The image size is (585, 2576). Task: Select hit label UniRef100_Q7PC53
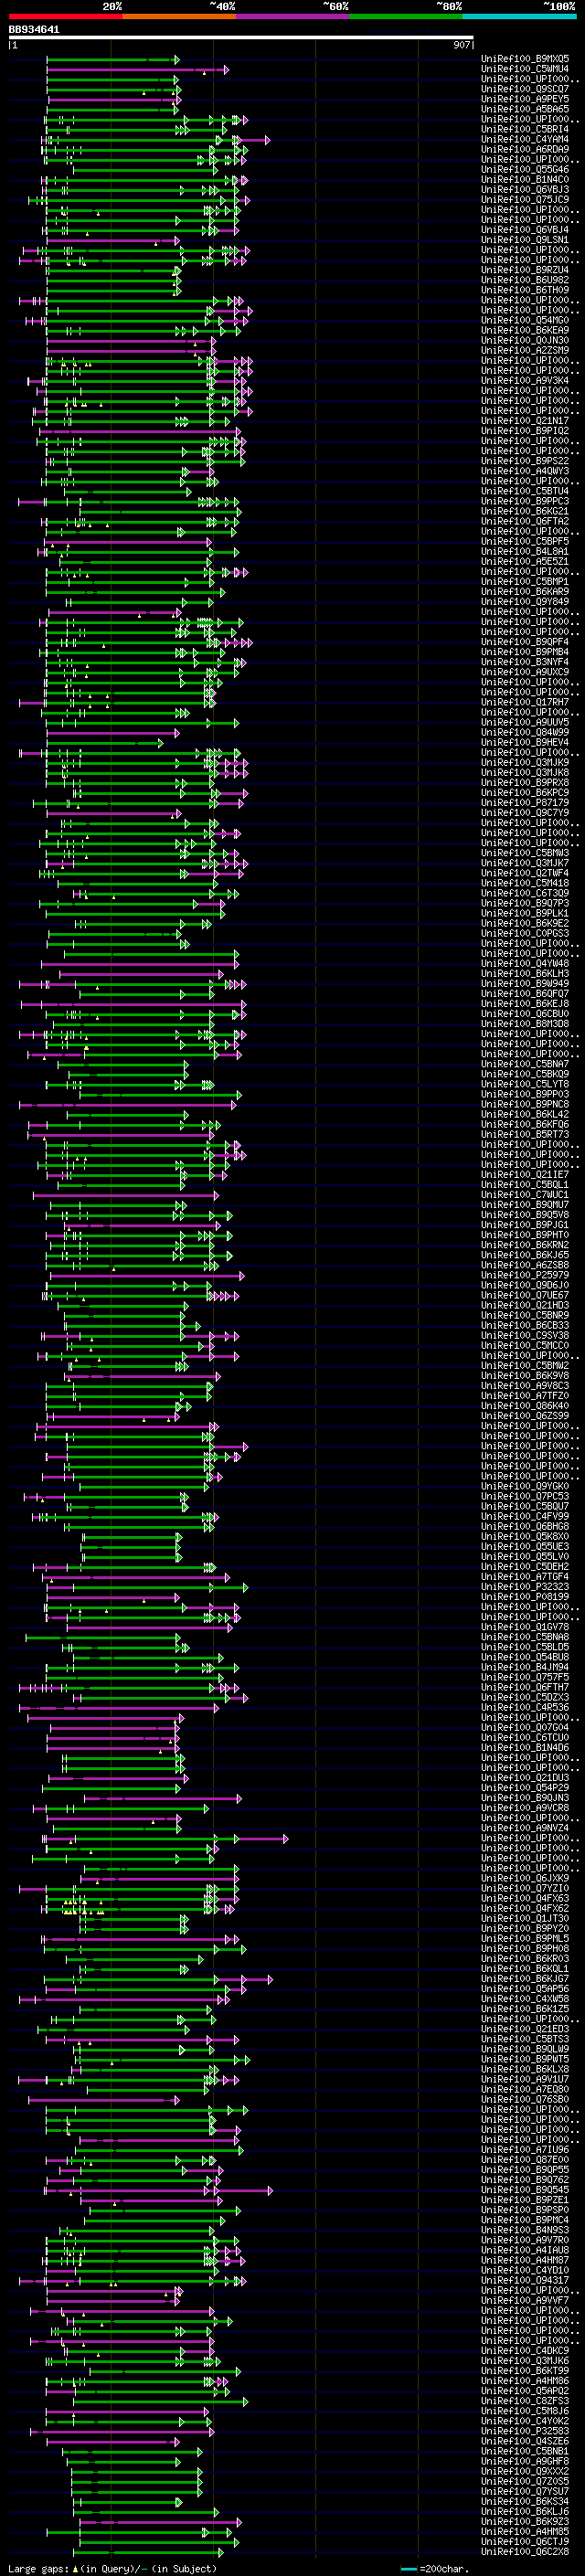click(x=525, y=1496)
